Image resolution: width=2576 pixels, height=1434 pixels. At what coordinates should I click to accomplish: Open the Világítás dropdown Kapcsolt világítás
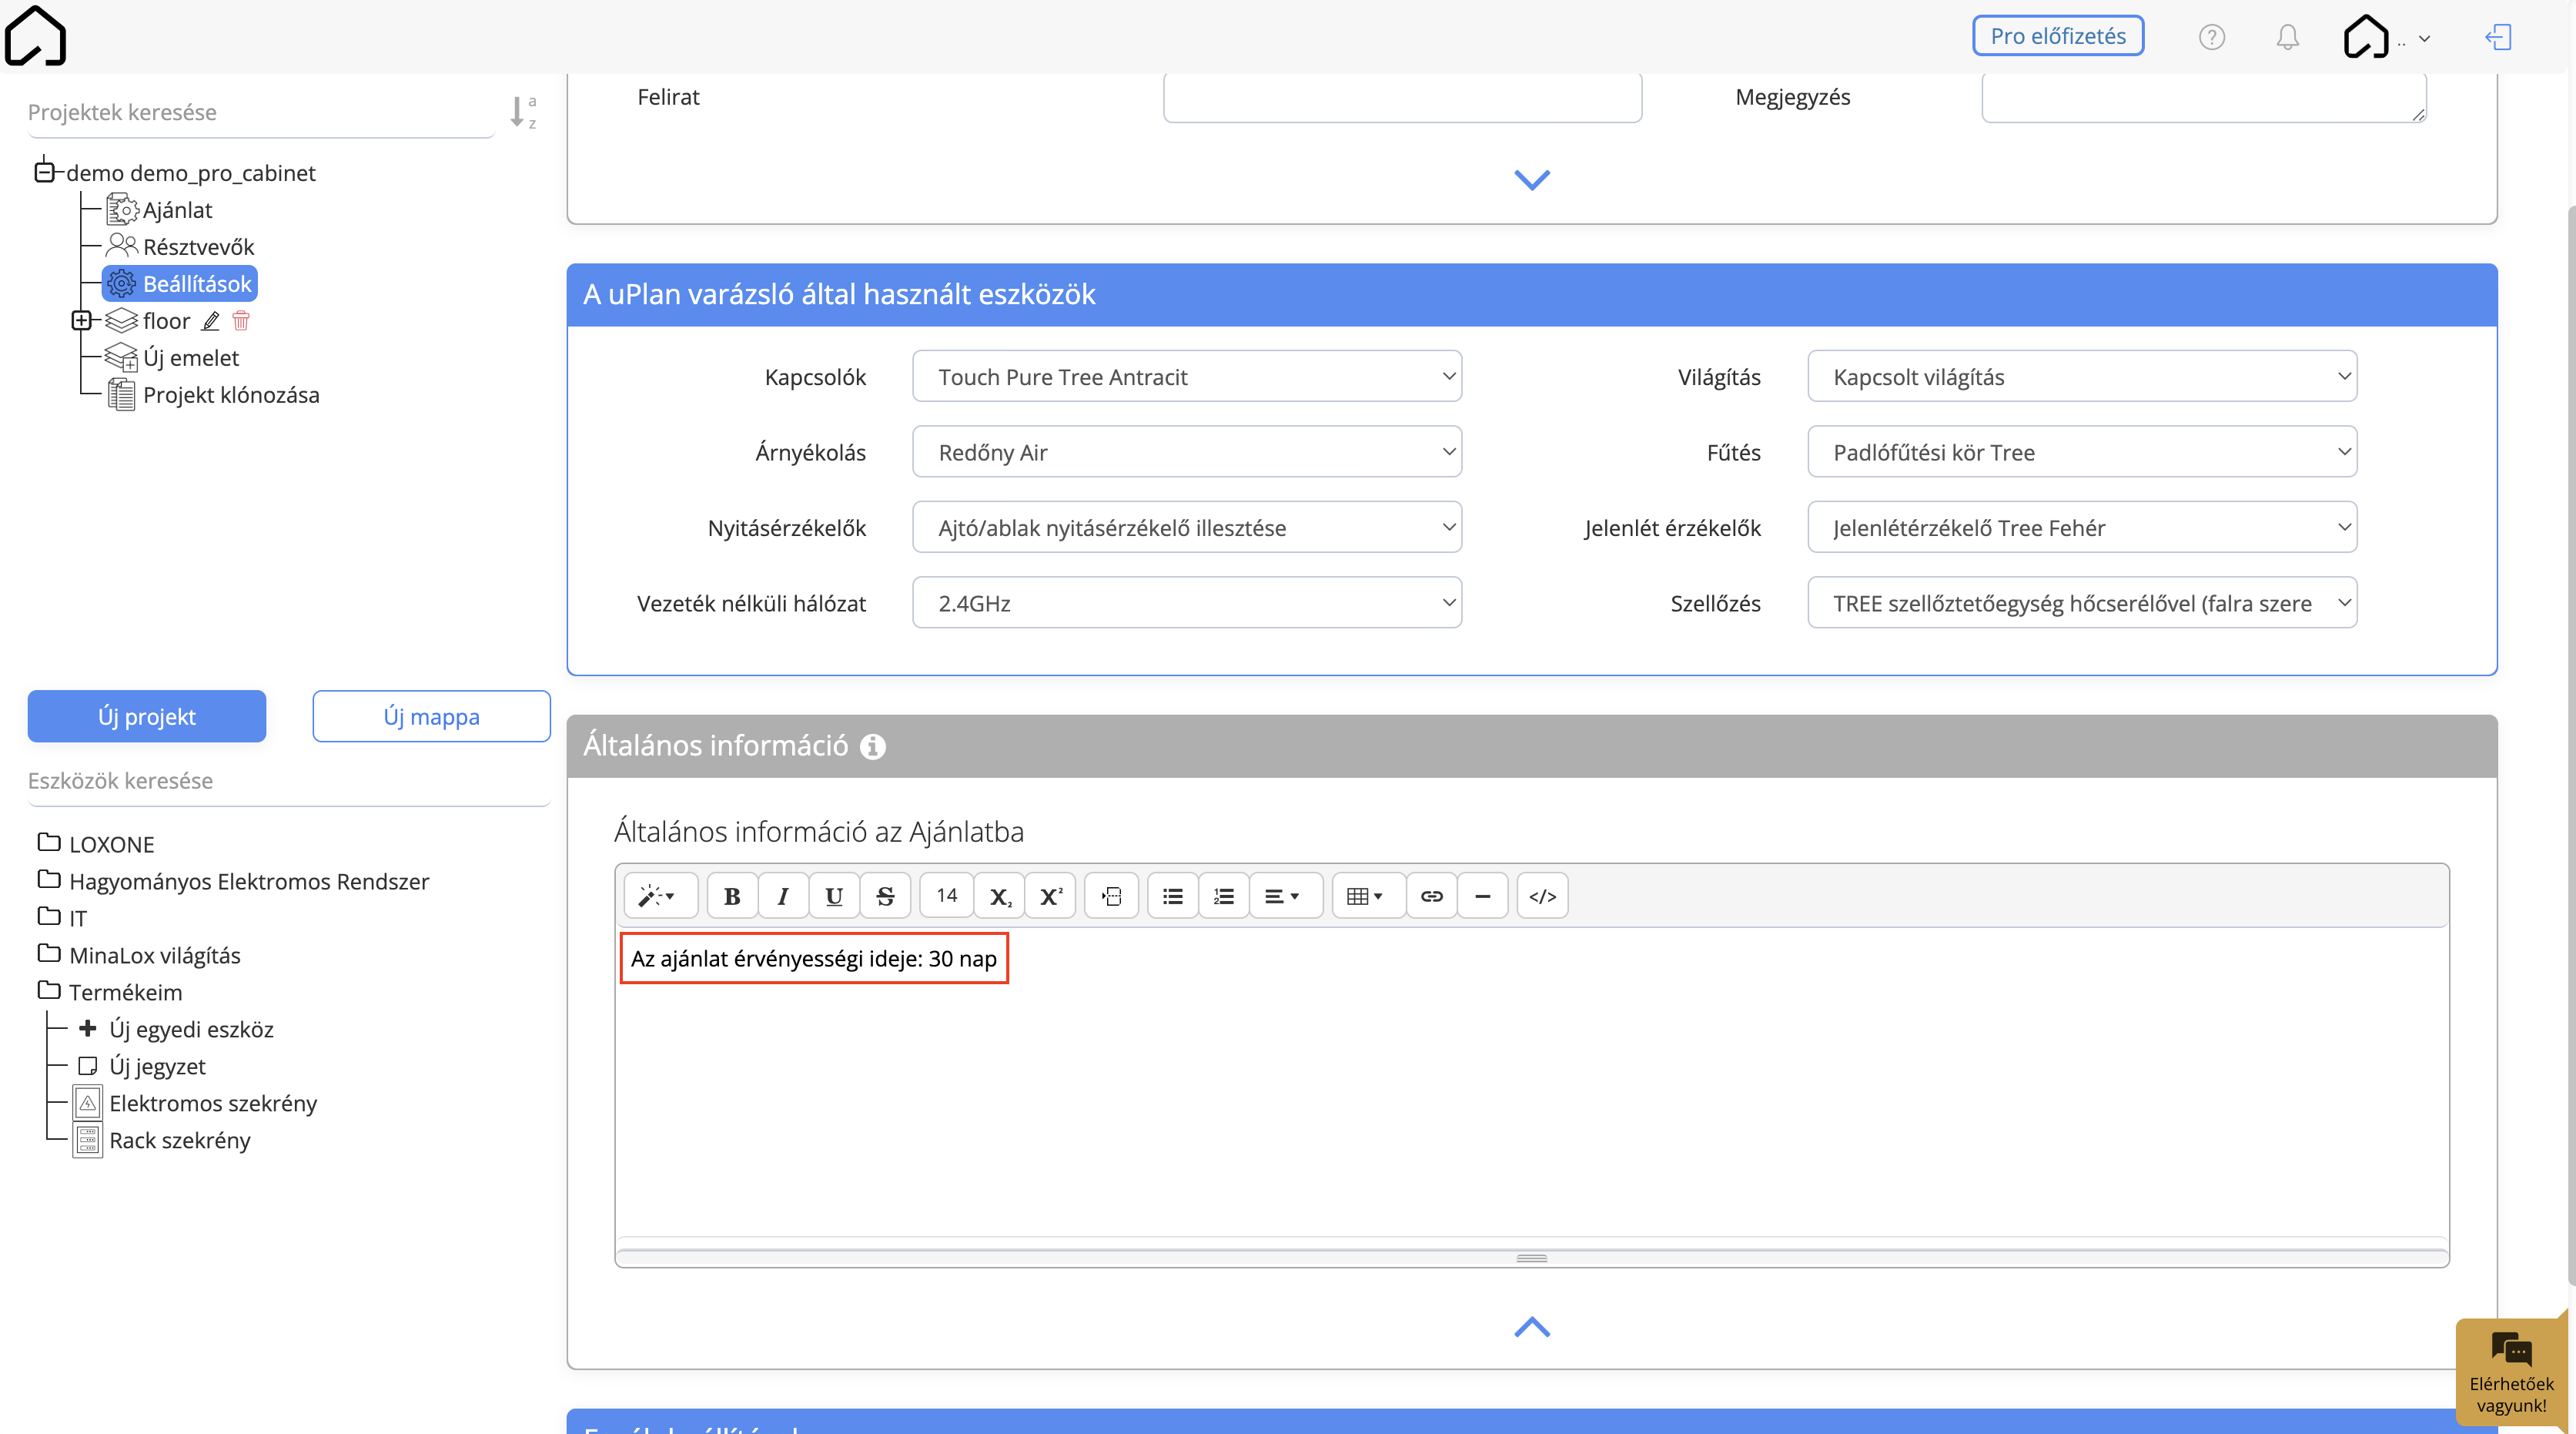(x=2082, y=376)
